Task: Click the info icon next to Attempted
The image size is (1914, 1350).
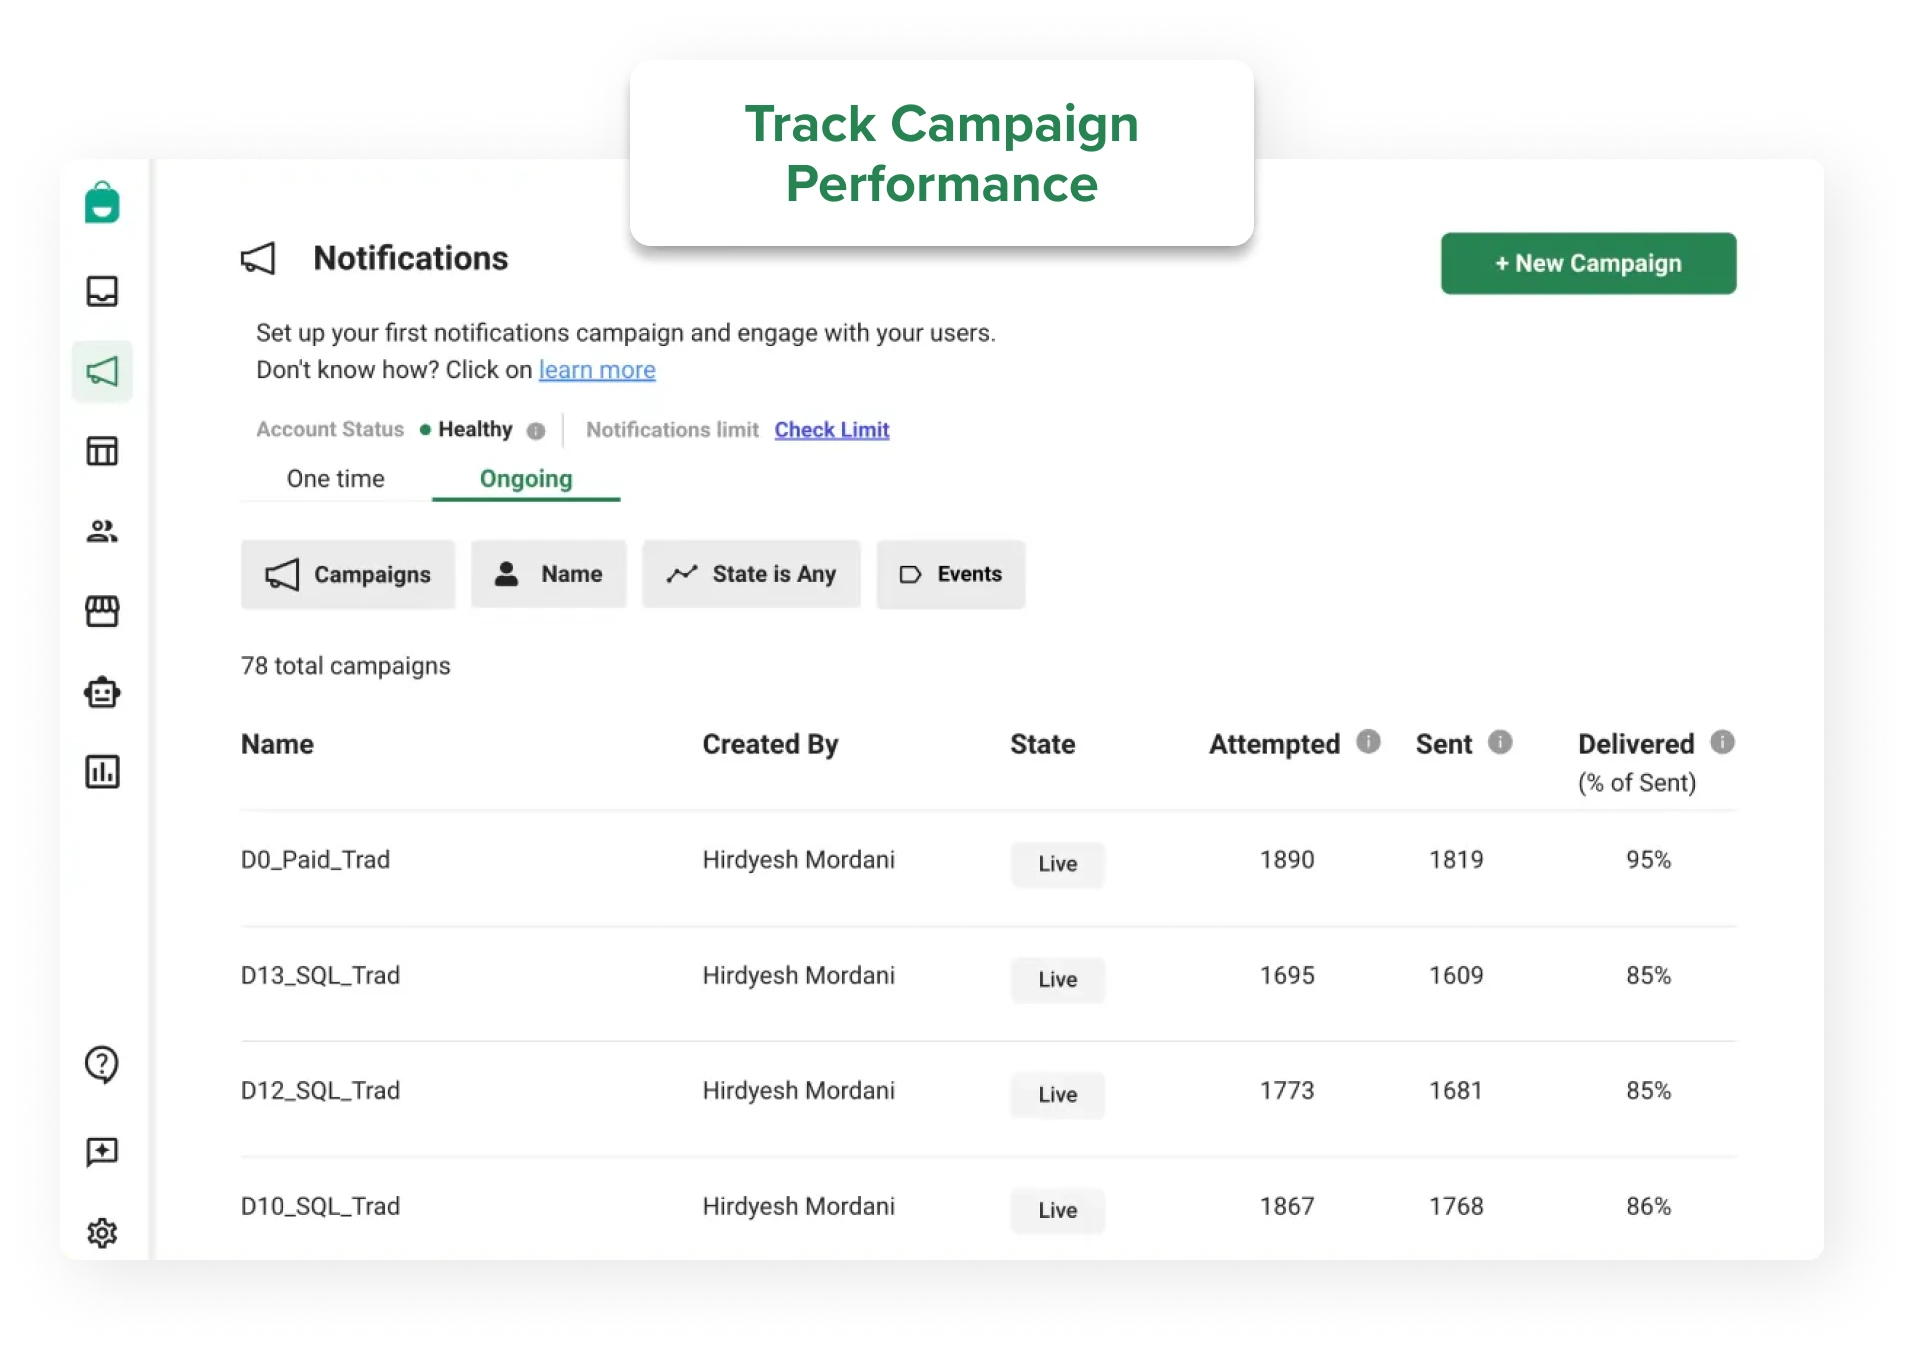Action: (x=1368, y=742)
